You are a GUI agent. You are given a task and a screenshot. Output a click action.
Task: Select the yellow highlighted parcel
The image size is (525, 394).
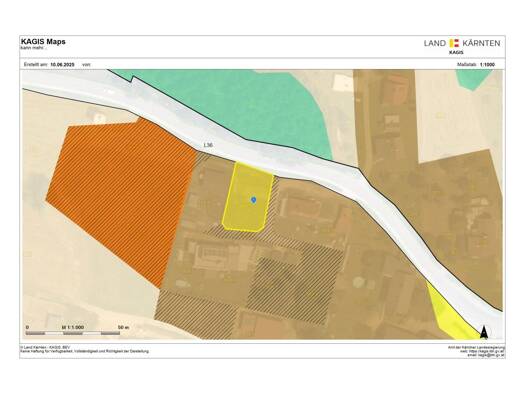tap(248, 196)
